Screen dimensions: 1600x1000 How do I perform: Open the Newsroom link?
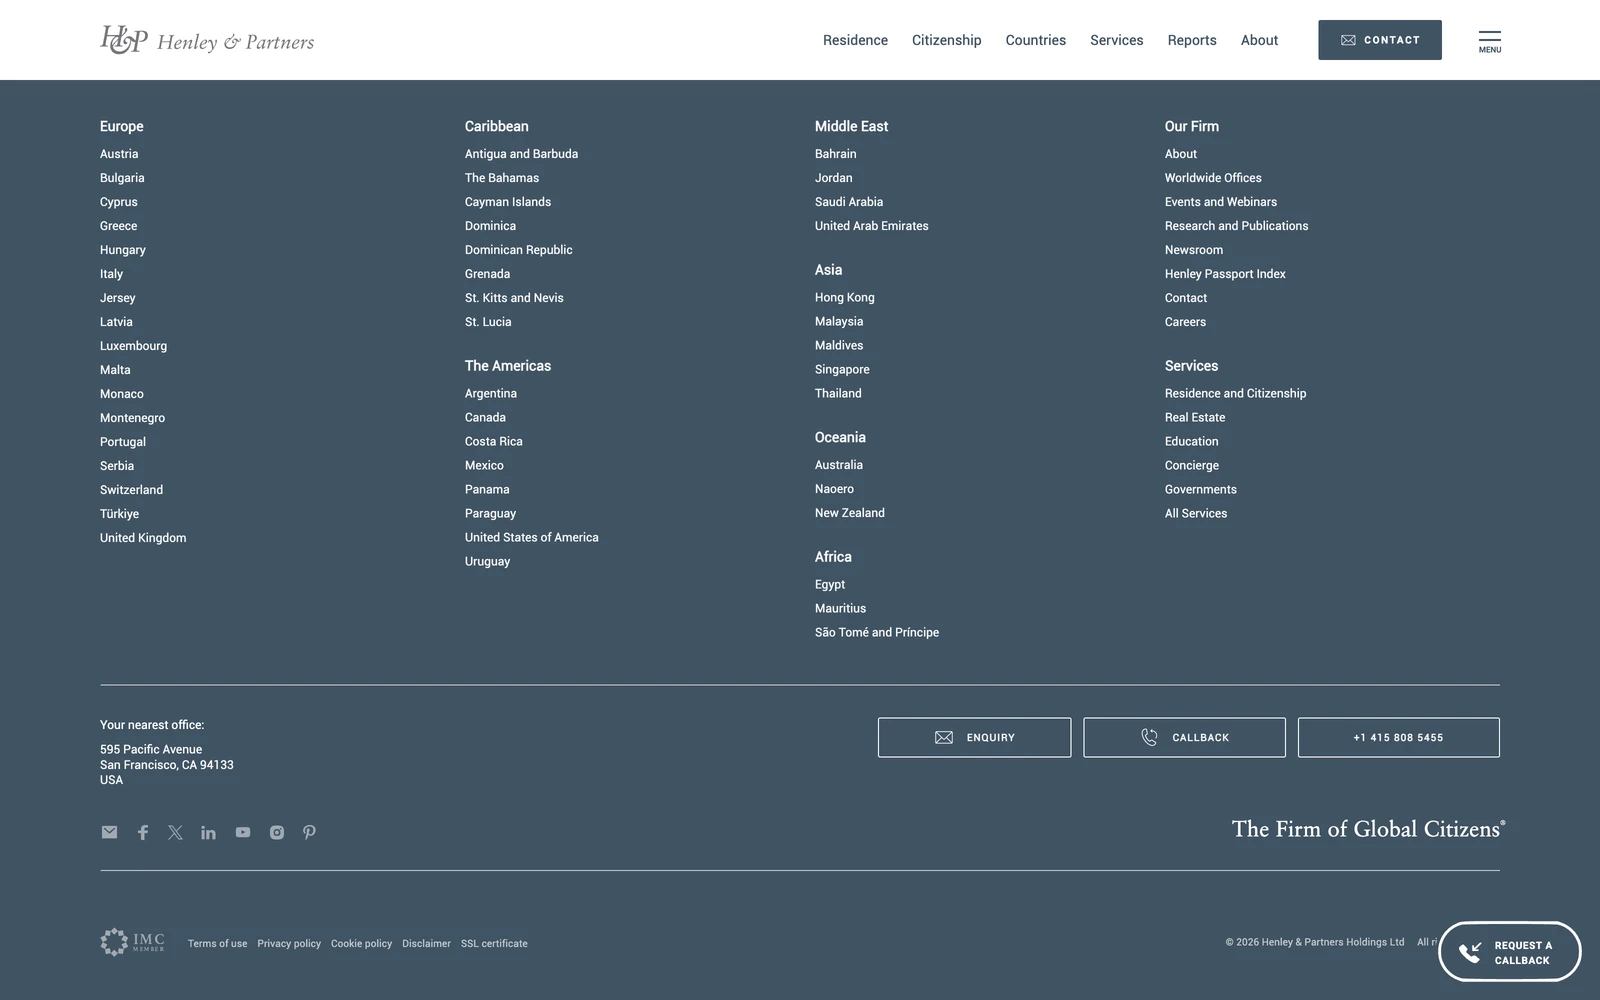(1194, 250)
